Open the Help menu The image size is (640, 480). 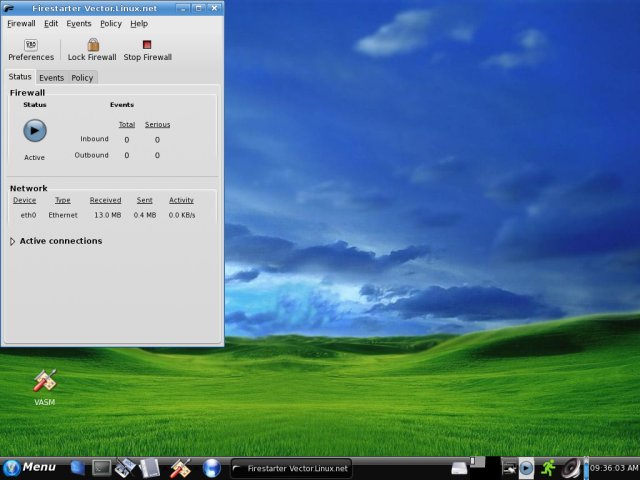pos(139,23)
